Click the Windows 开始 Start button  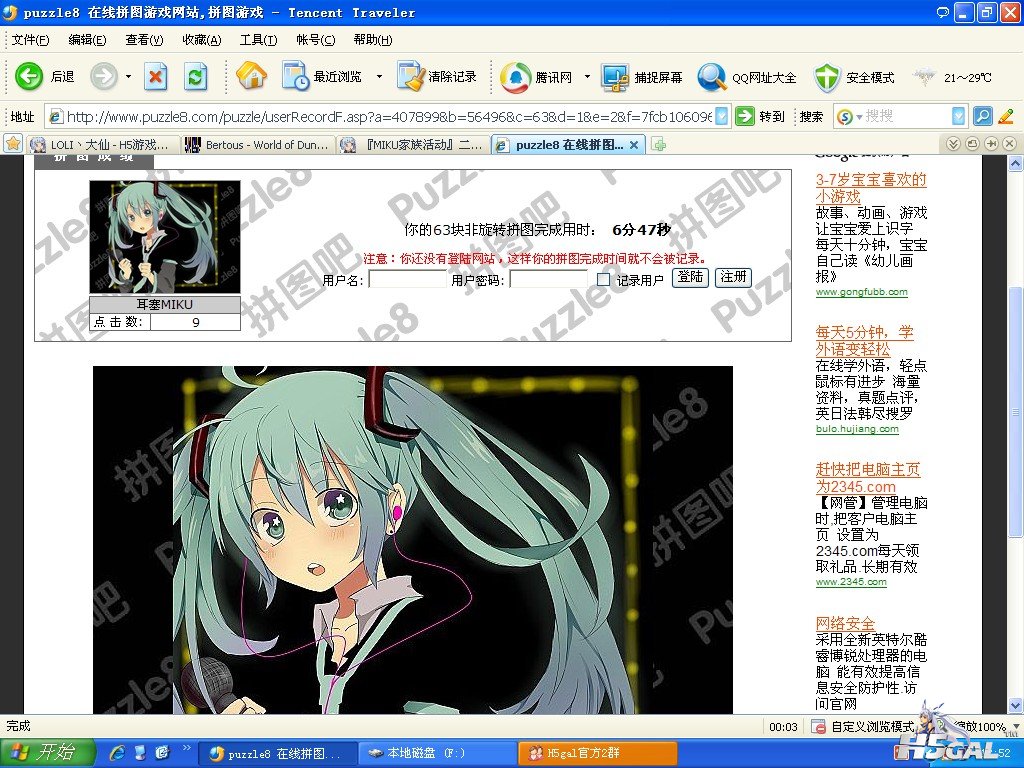[x=47, y=752]
